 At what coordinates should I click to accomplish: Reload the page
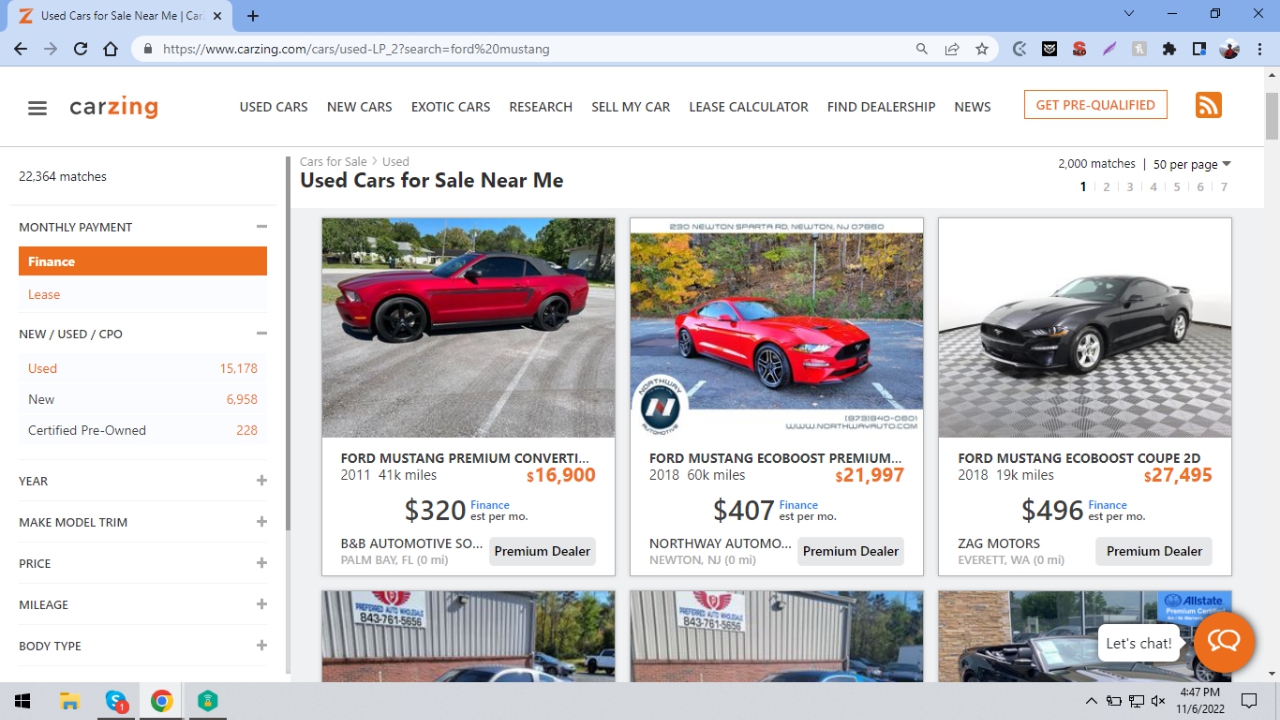[80, 48]
